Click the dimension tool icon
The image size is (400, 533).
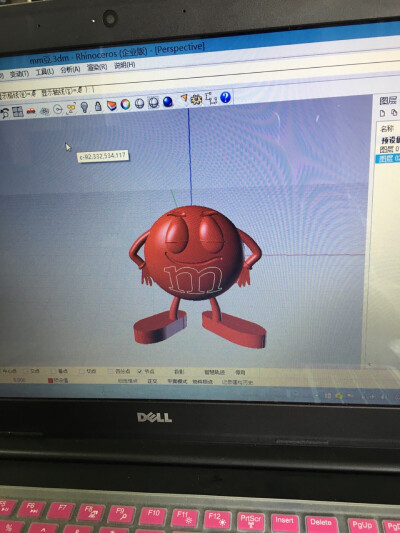click(x=211, y=98)
